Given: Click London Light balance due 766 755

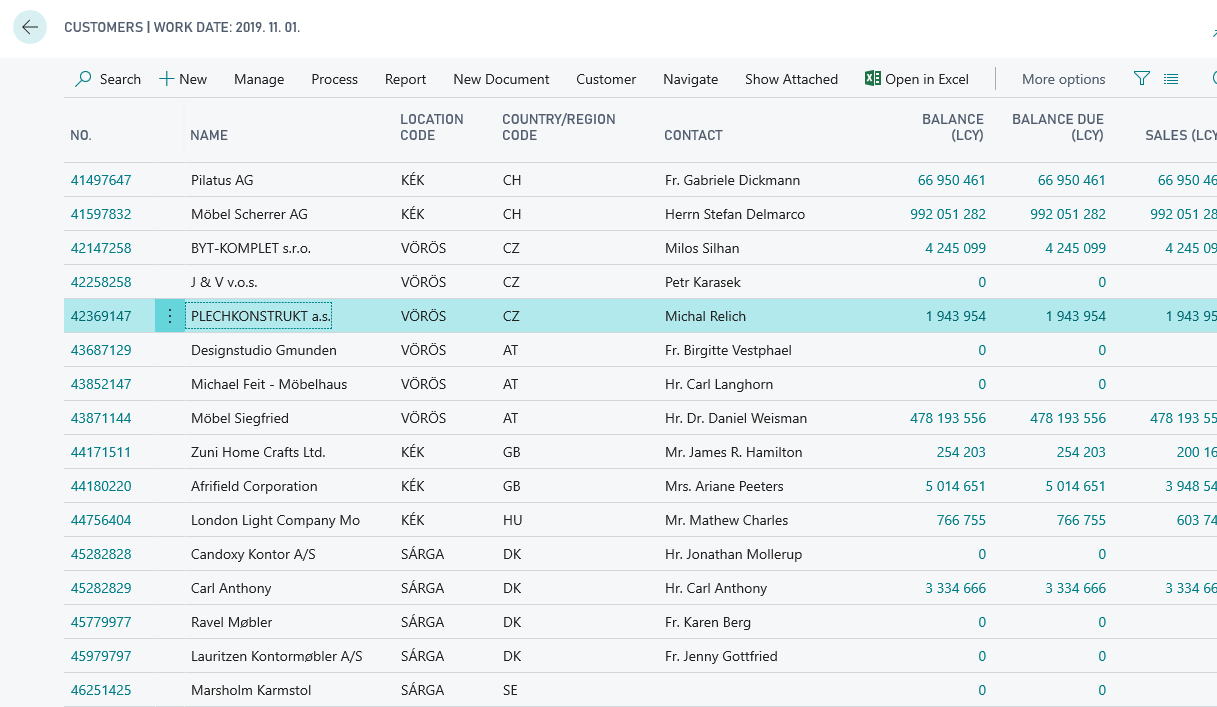Looking at the screenshot, I should click(x=1081, y=520).
